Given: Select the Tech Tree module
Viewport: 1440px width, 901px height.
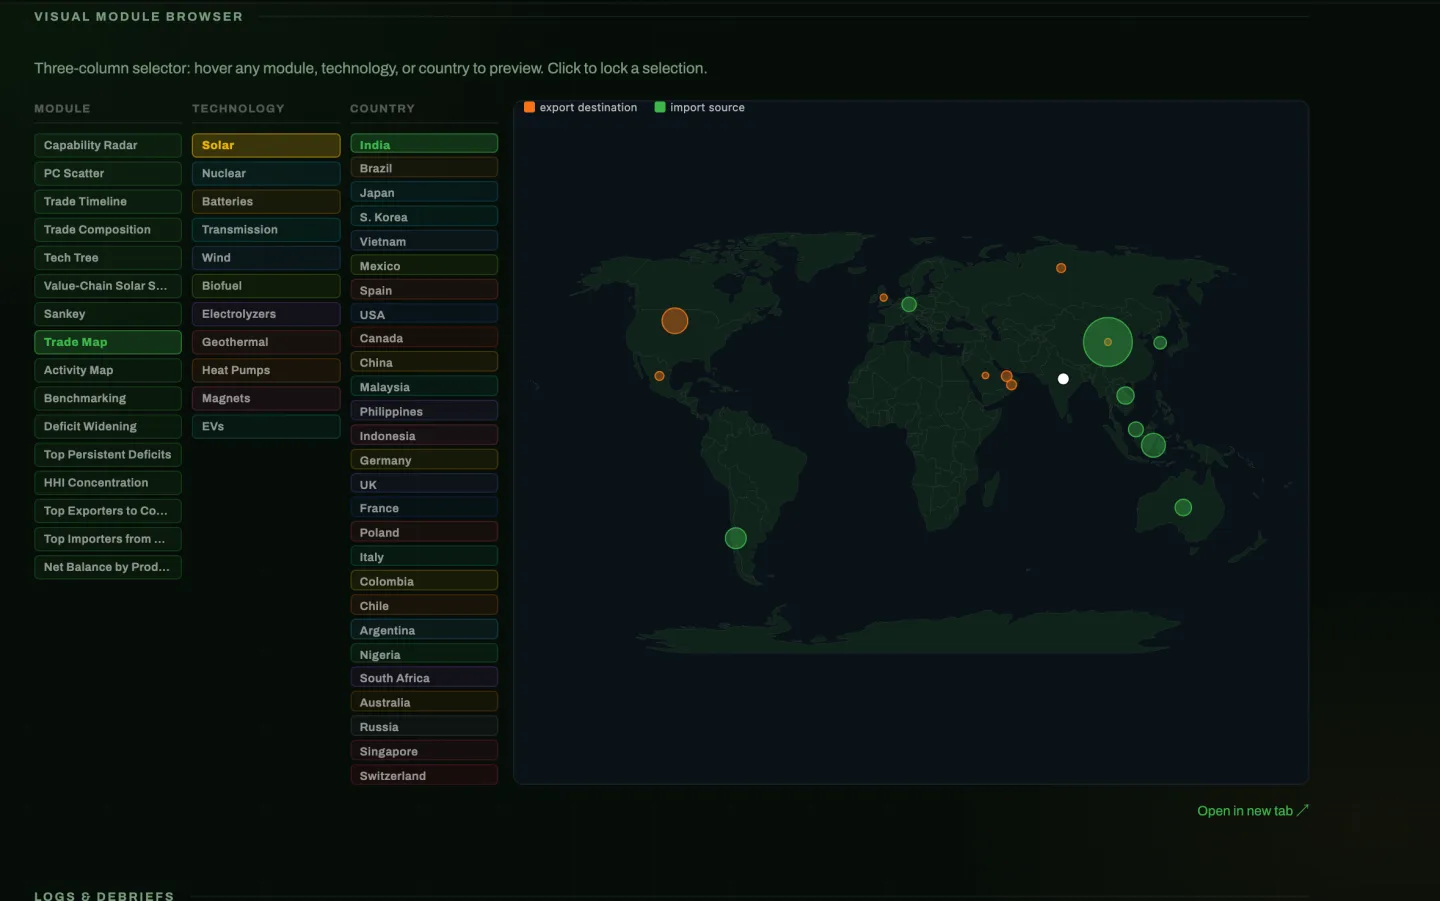Looking at the screenshot, I should [108, 258].
